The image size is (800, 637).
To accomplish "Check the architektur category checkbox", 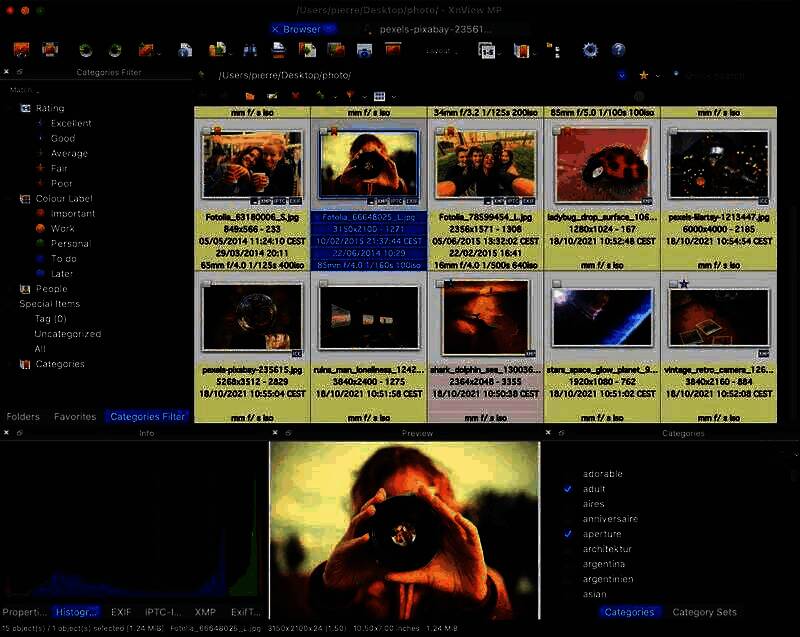I will point(568,549).
